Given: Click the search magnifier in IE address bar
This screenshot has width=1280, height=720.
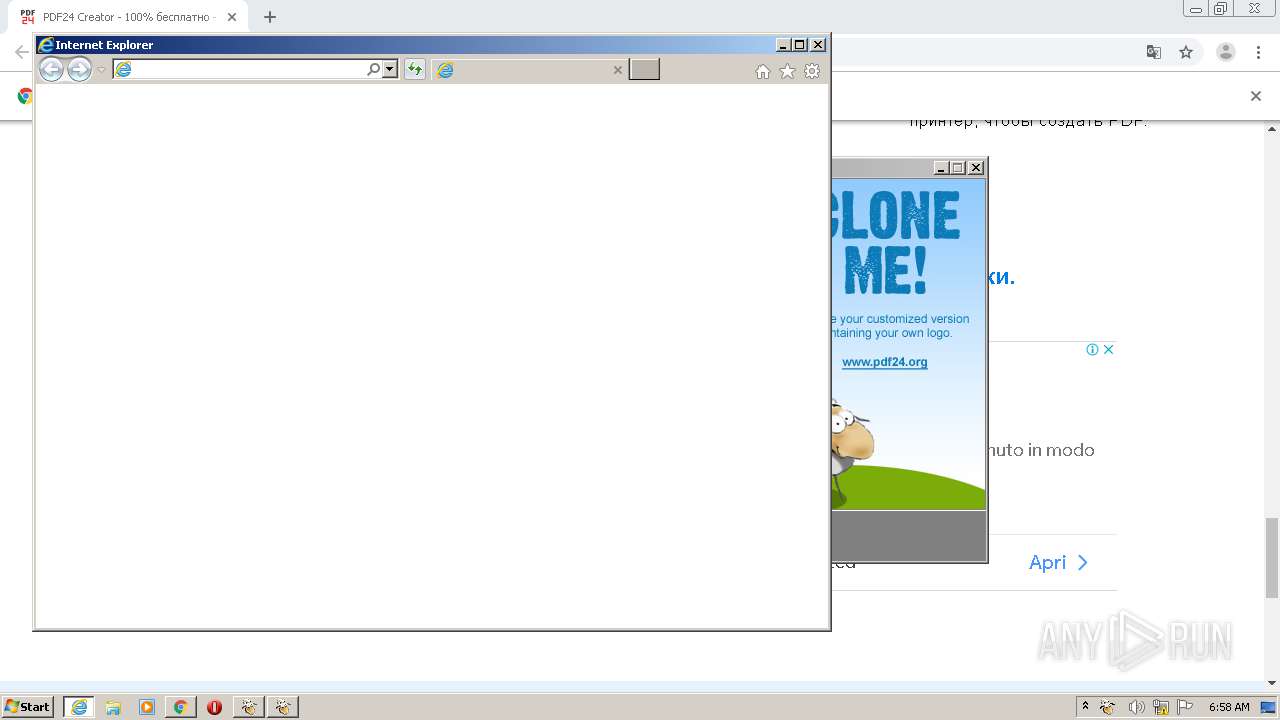Looking at the screenshot, I should (x=374, y=69).
